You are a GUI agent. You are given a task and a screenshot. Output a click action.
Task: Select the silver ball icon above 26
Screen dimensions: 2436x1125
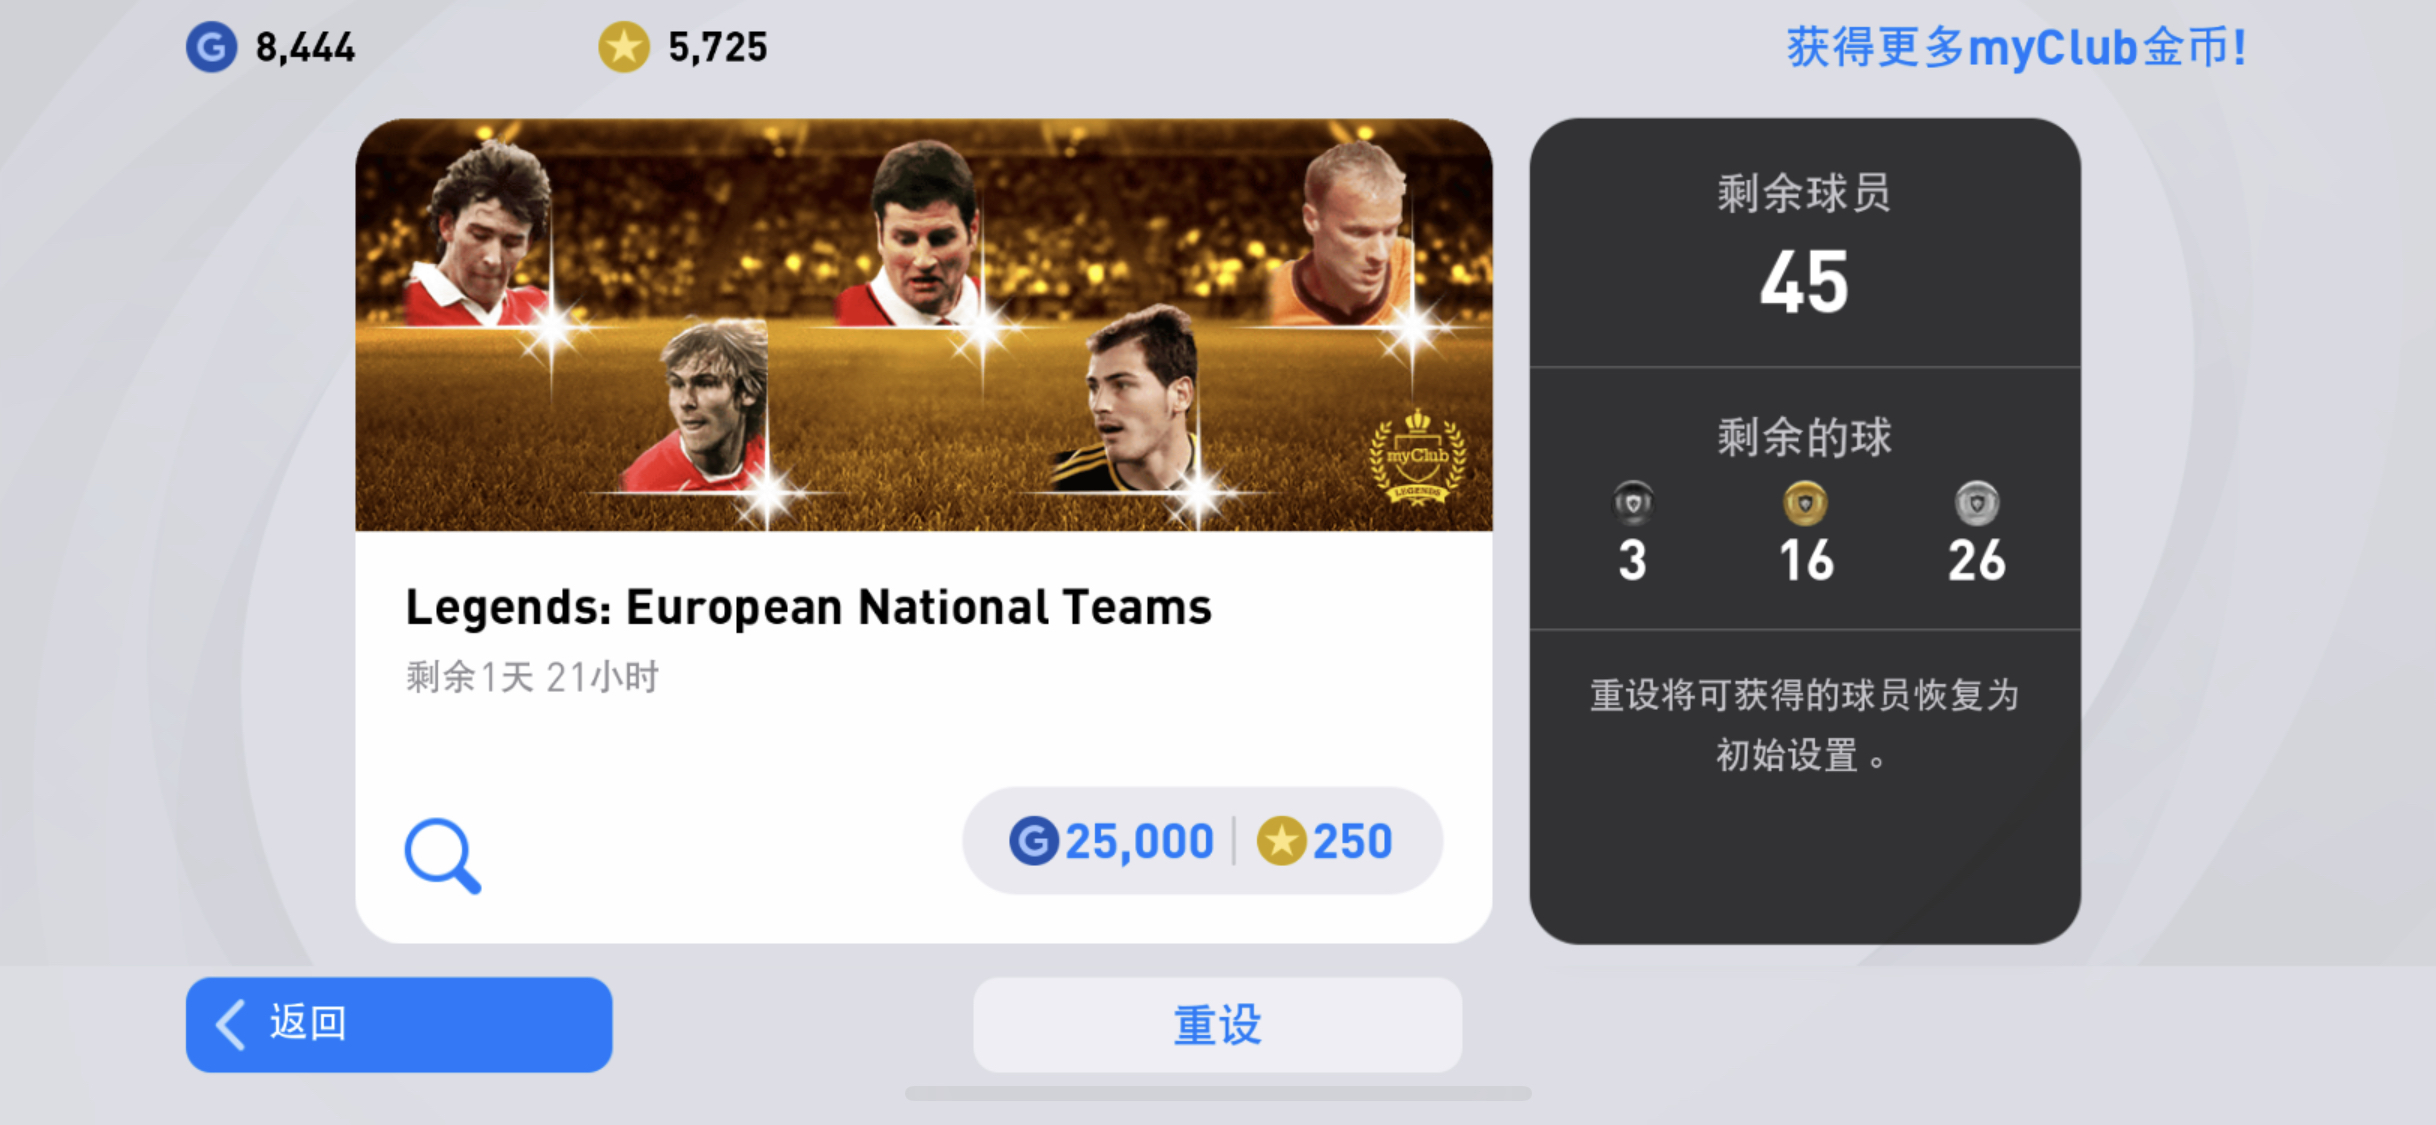(1977, 503)
